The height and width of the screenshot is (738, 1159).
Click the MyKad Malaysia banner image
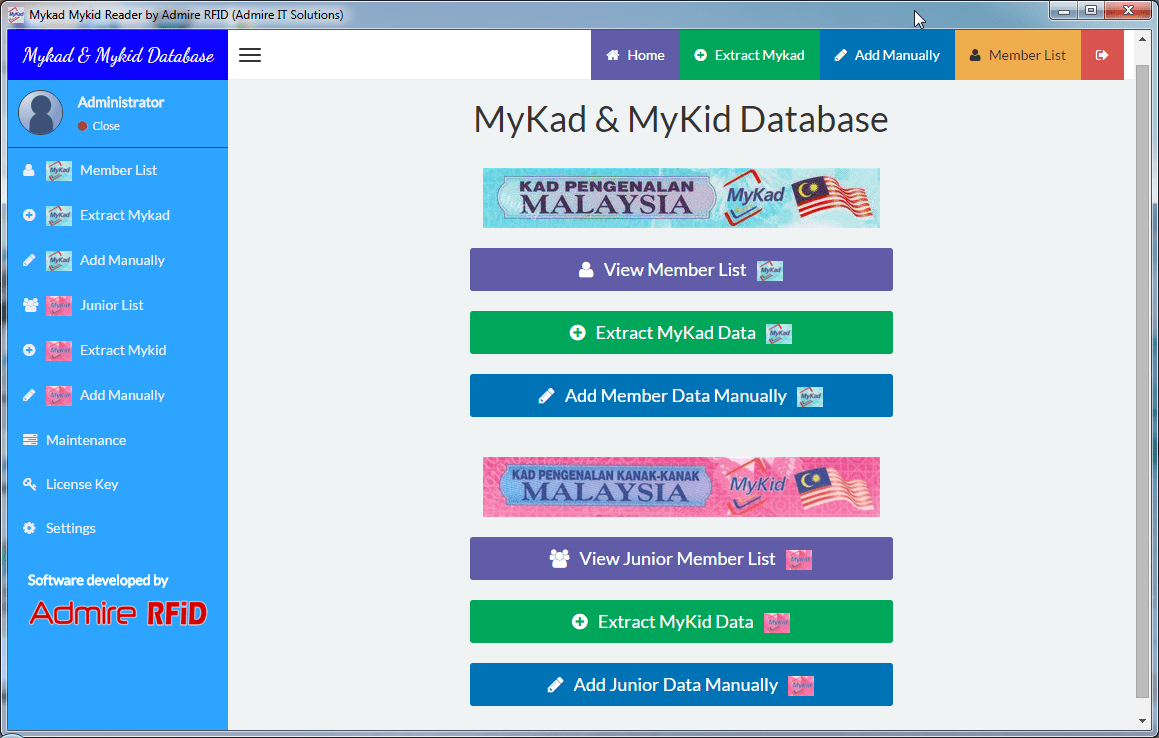click(x=681, y=197)
